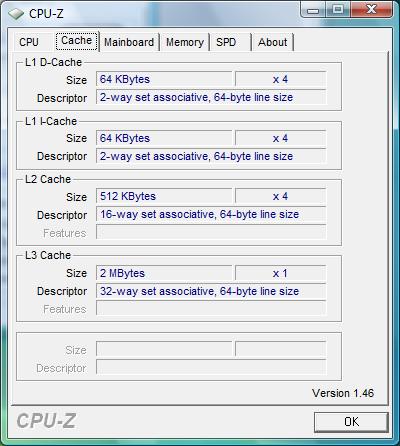Click the CPU-Z title bar icon
The height and width of the screenshot is (446, 400).
16,14
